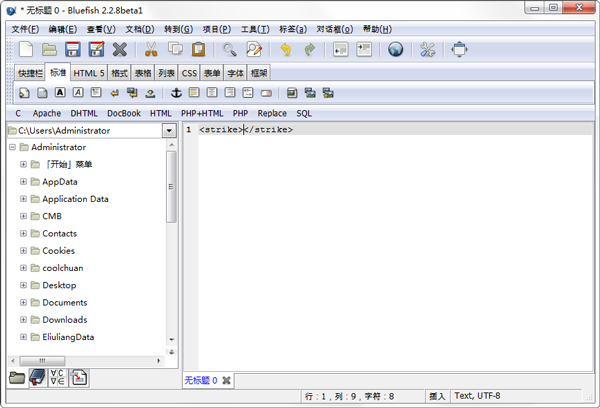Insert paragraph tag icon

pyautogui.click(x=96, y=92)
